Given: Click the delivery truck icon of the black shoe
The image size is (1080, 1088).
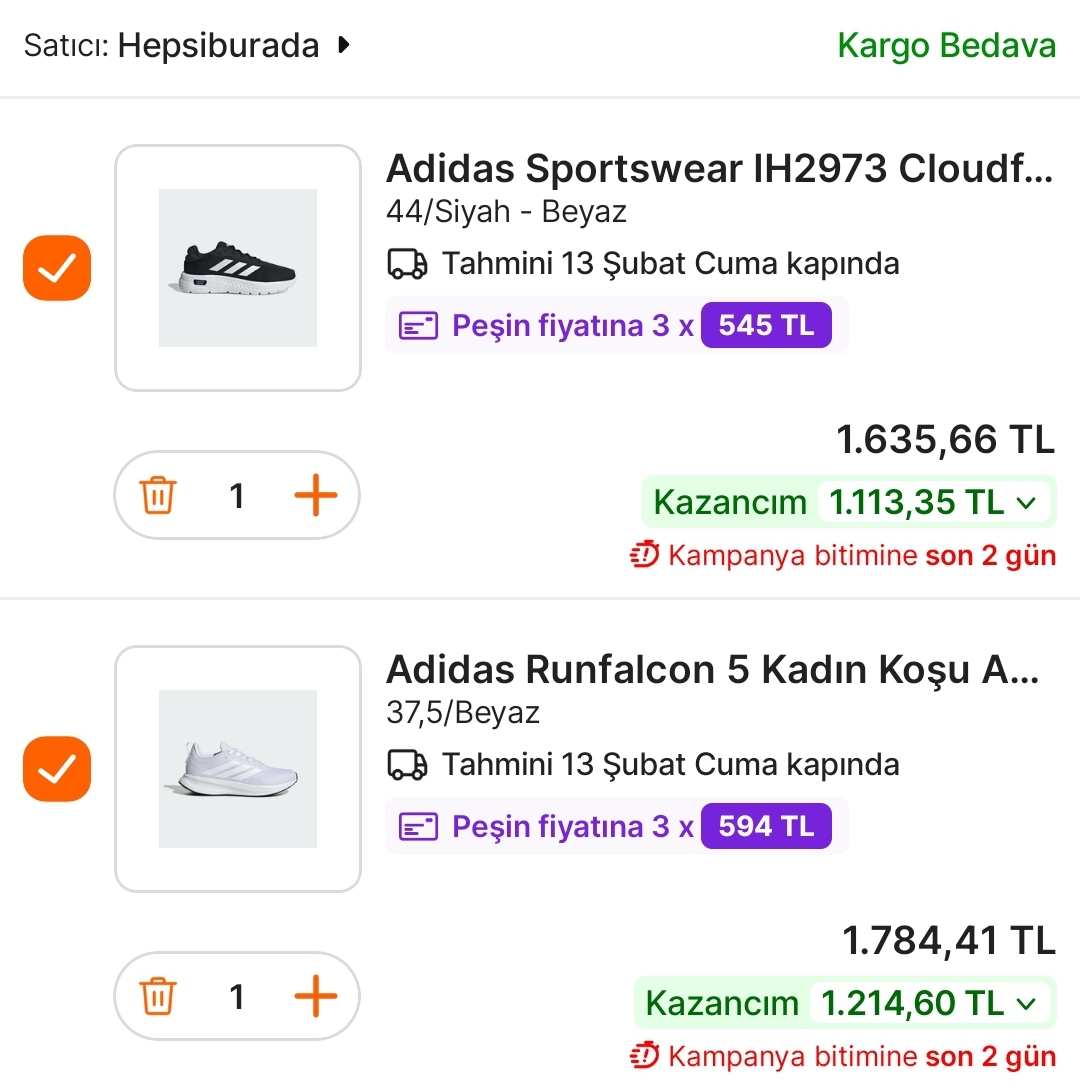Looking at the screenshot, I should 407,264.
